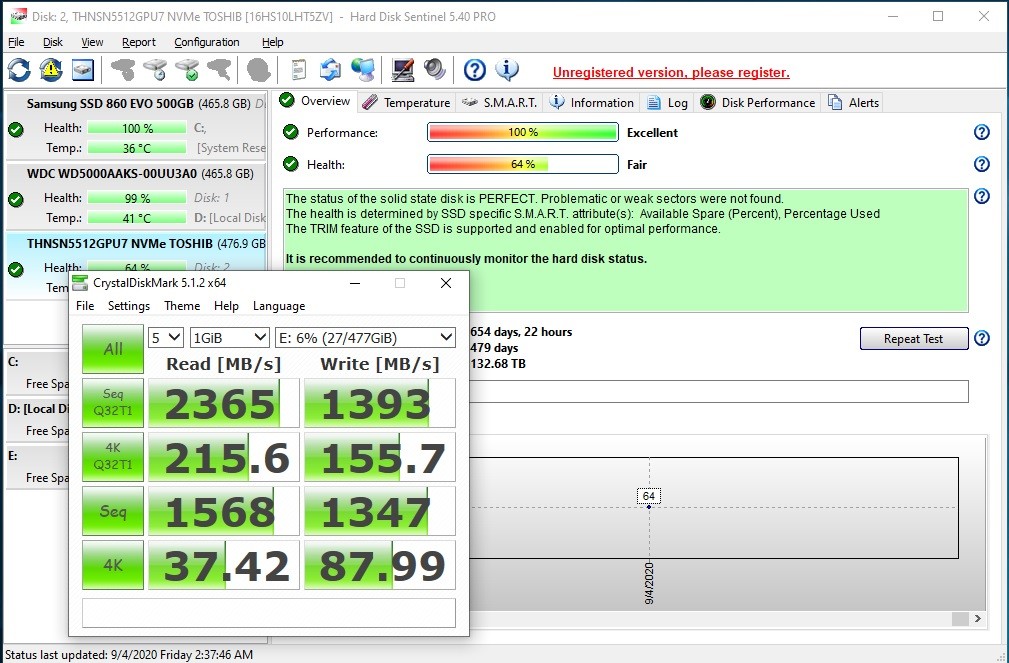Click the help icon beside Repeat Test
Screen dimensions: 1009x663
coord(981,339)
